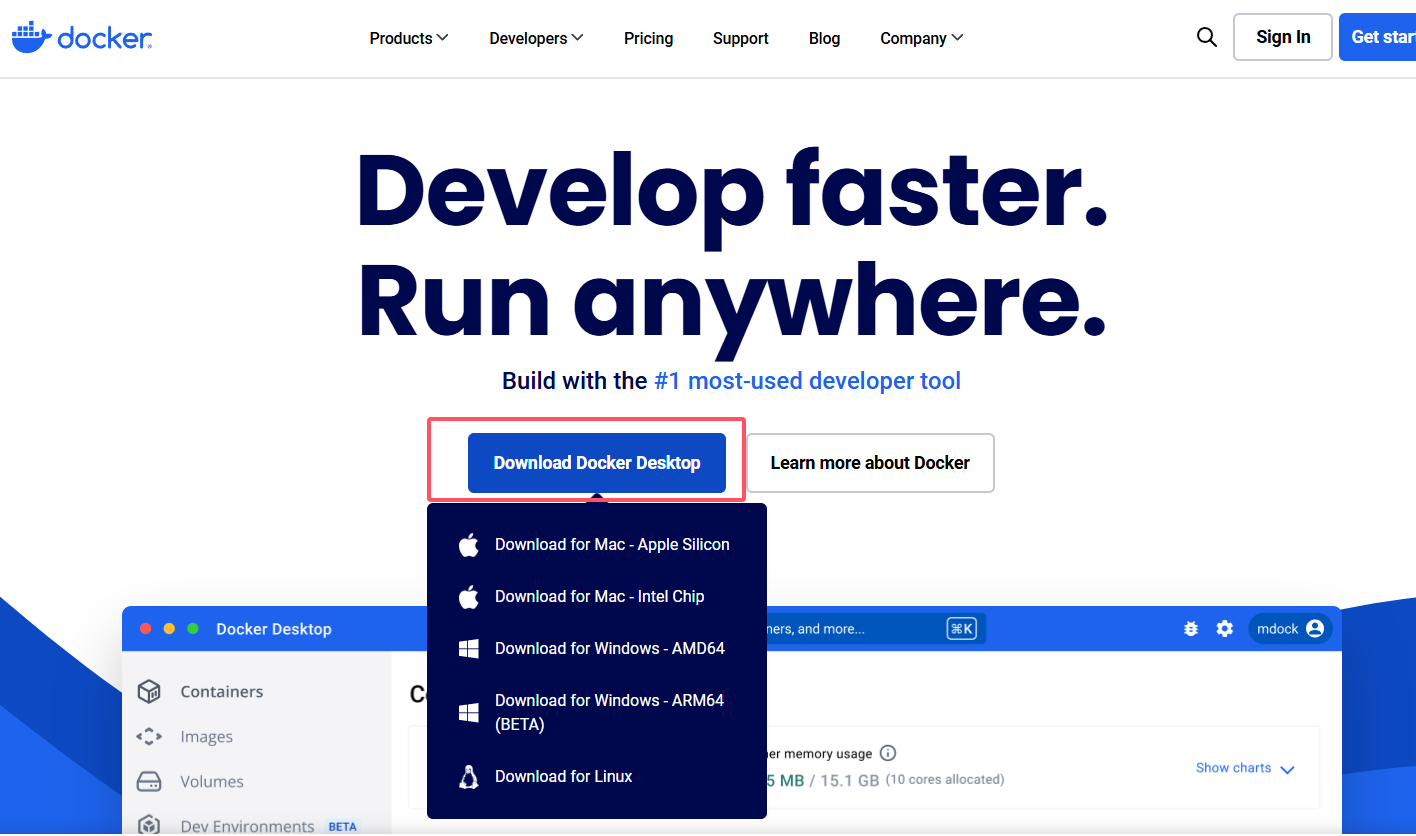Screen dimensions: 1416x836
Task: Click the Volumes drive icon in sidebar
Action: 149,781
